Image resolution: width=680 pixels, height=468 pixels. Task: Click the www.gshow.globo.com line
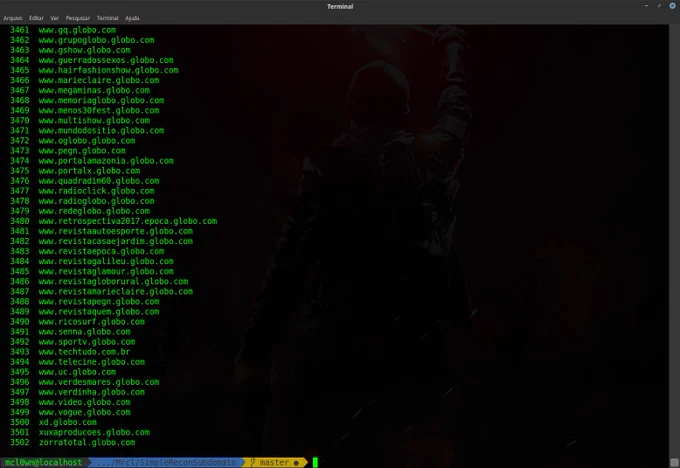(85, 50)
